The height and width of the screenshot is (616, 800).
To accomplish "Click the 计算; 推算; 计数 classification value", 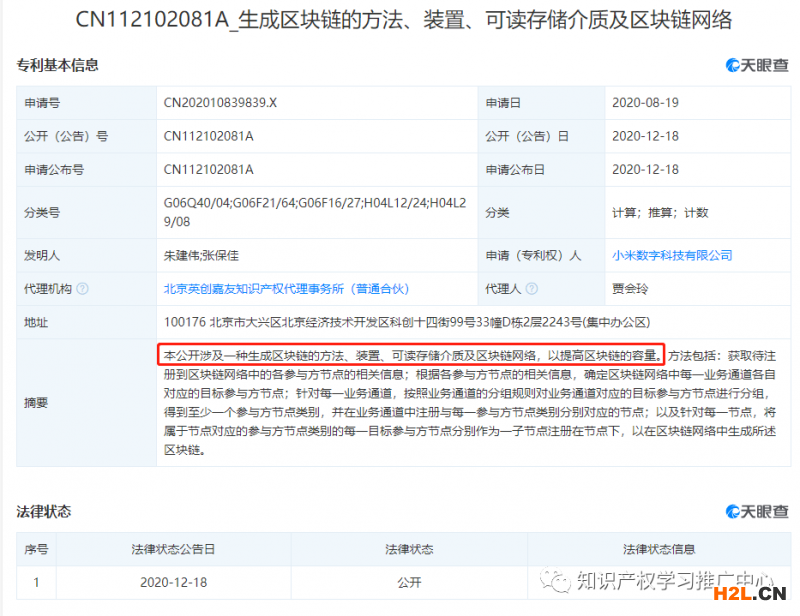I will pos(660,212).
